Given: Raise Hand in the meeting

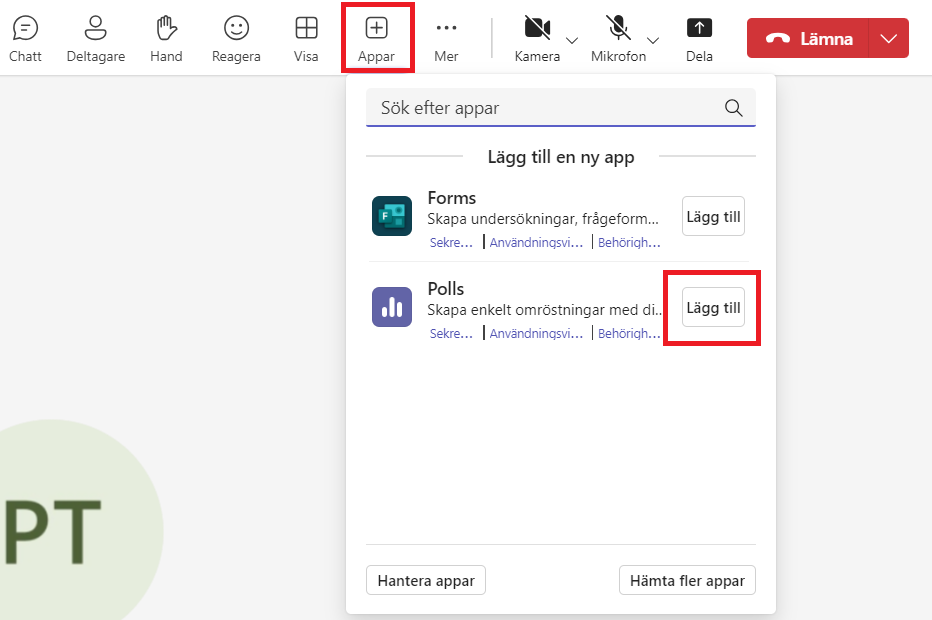Looking at the screenshot, I should click(166, 39).
